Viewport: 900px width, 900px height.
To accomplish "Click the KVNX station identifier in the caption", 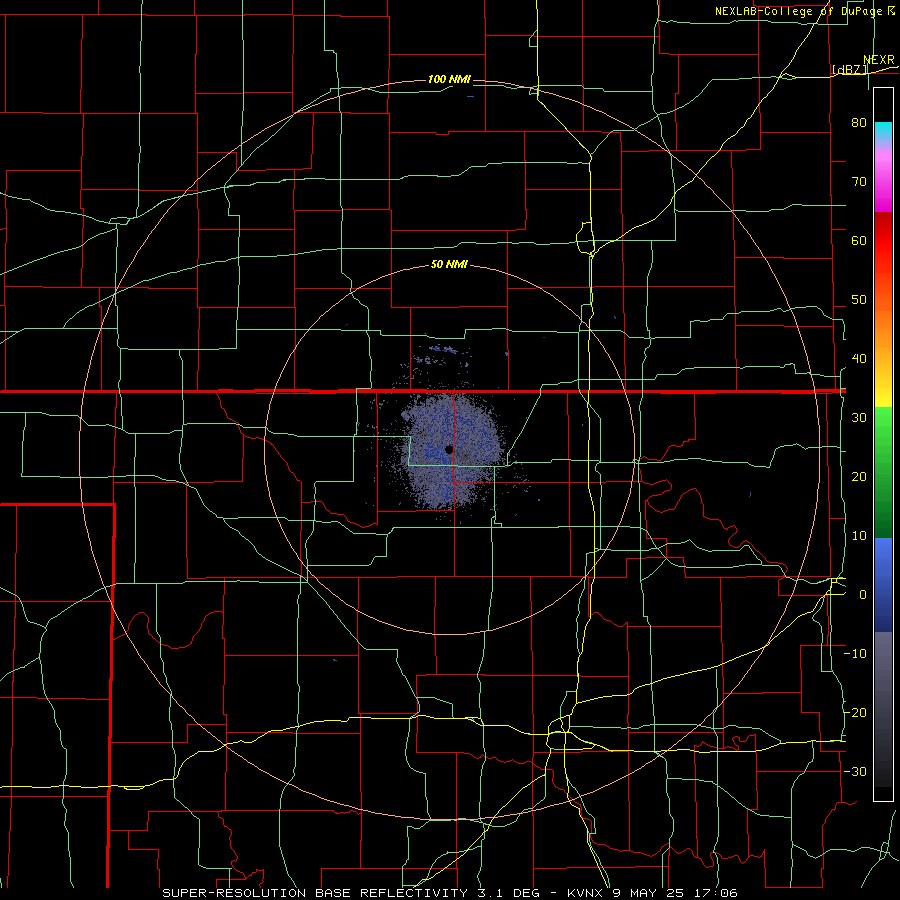I will click(584, 893).
